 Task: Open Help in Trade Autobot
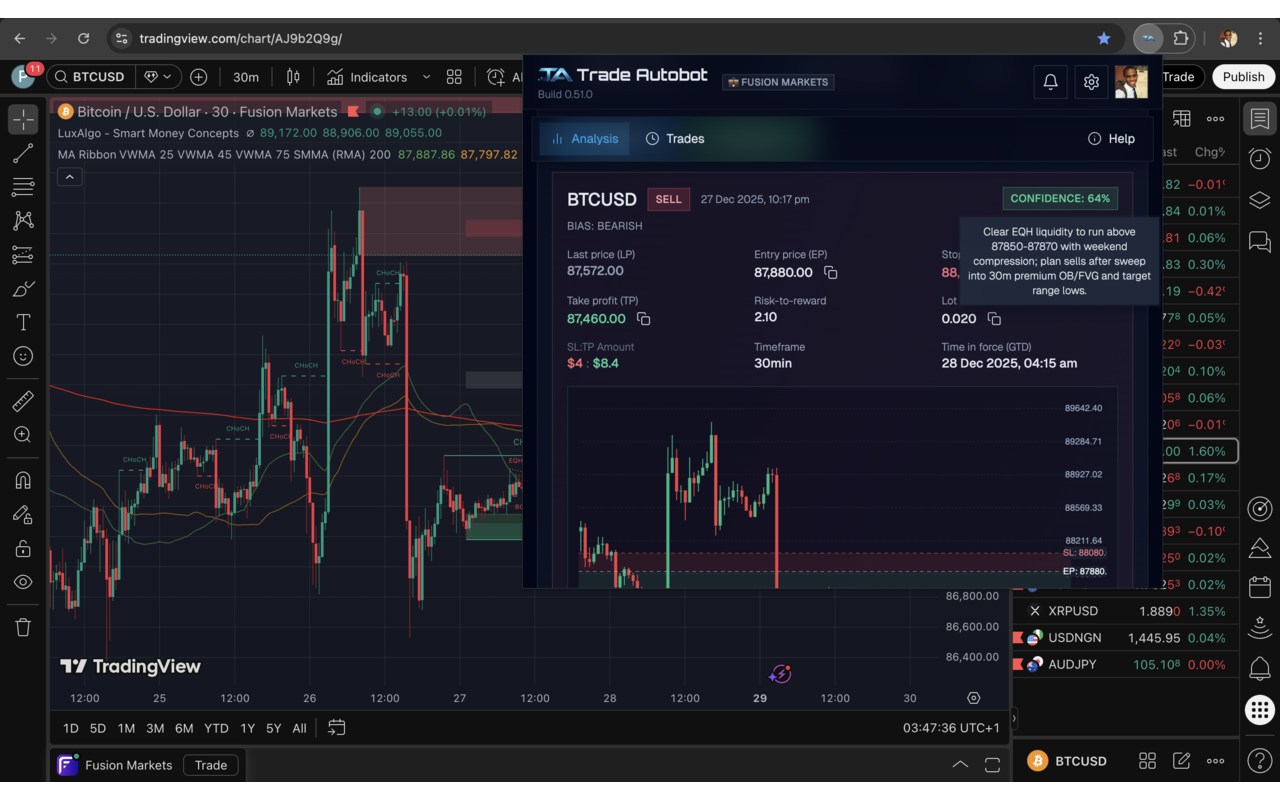click(x=1111, y=139)
